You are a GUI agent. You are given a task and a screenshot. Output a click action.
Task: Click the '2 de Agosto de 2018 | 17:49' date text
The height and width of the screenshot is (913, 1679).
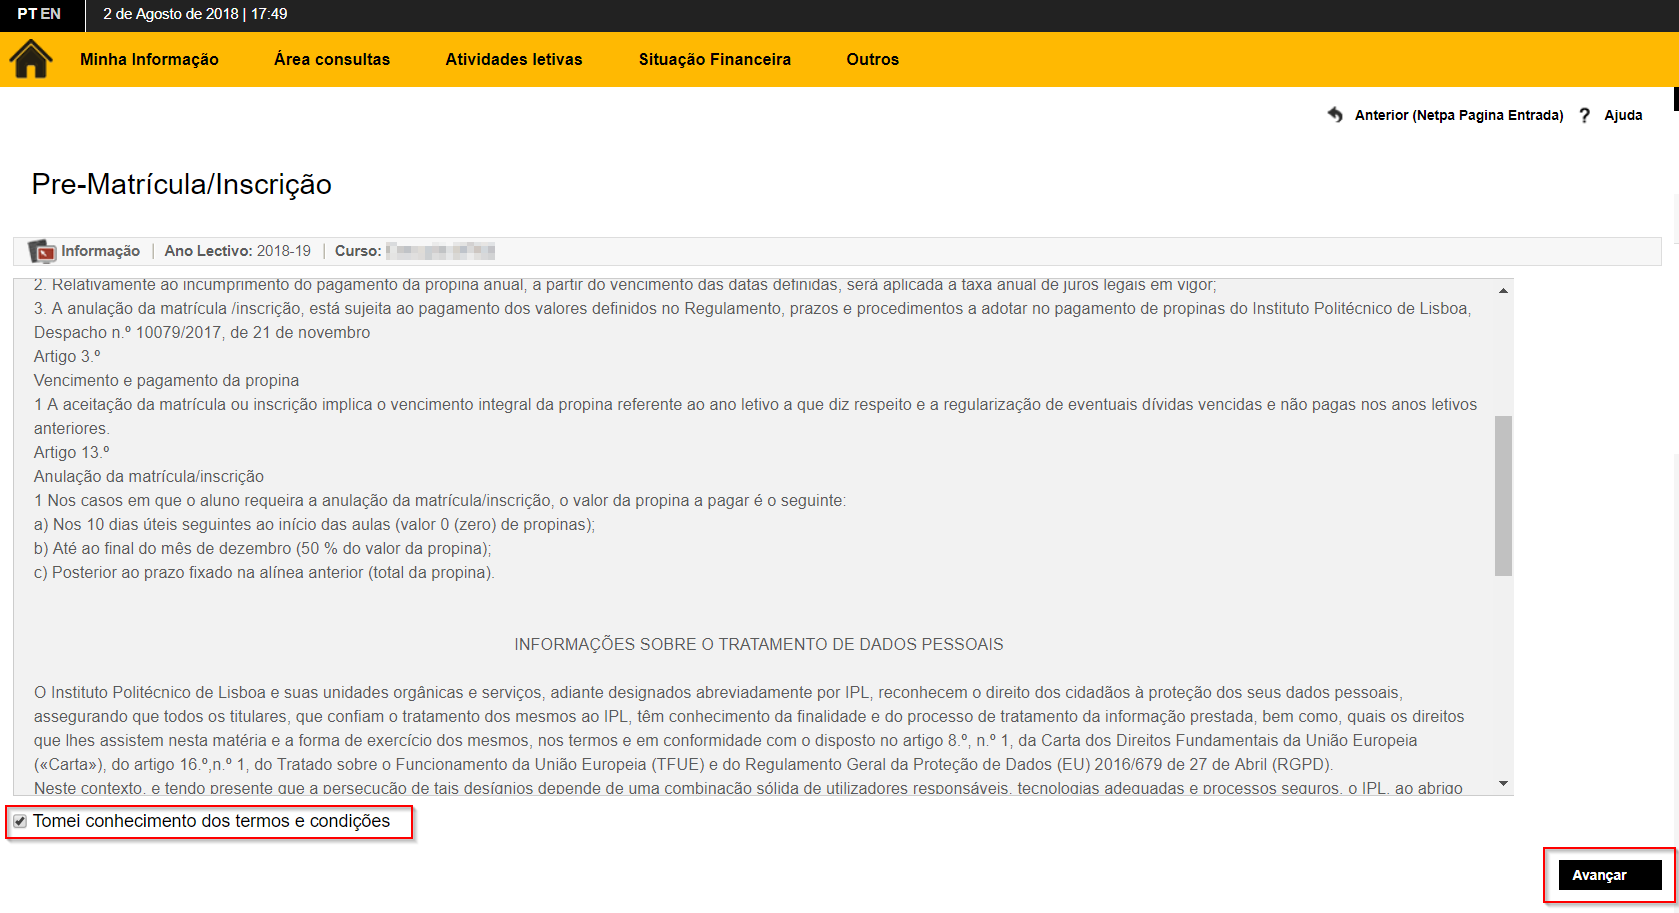pos(195,14)
